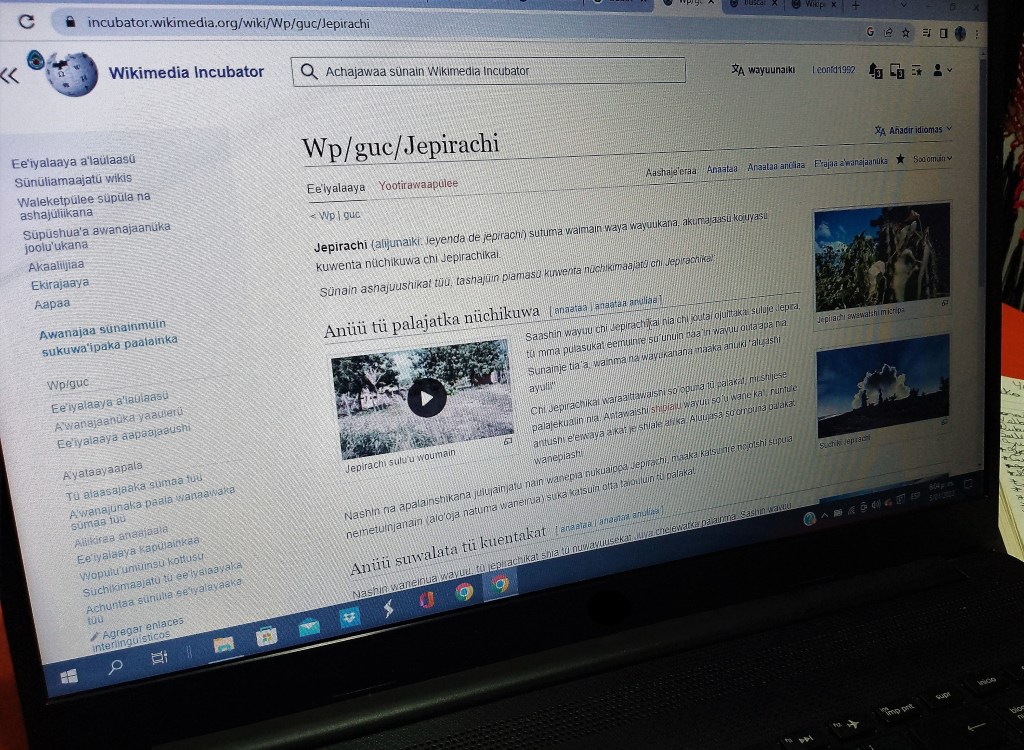Screen dimensions: 1024x750
Task: Open Dropbox from the taskbar
Action: (x=350, y=617)
